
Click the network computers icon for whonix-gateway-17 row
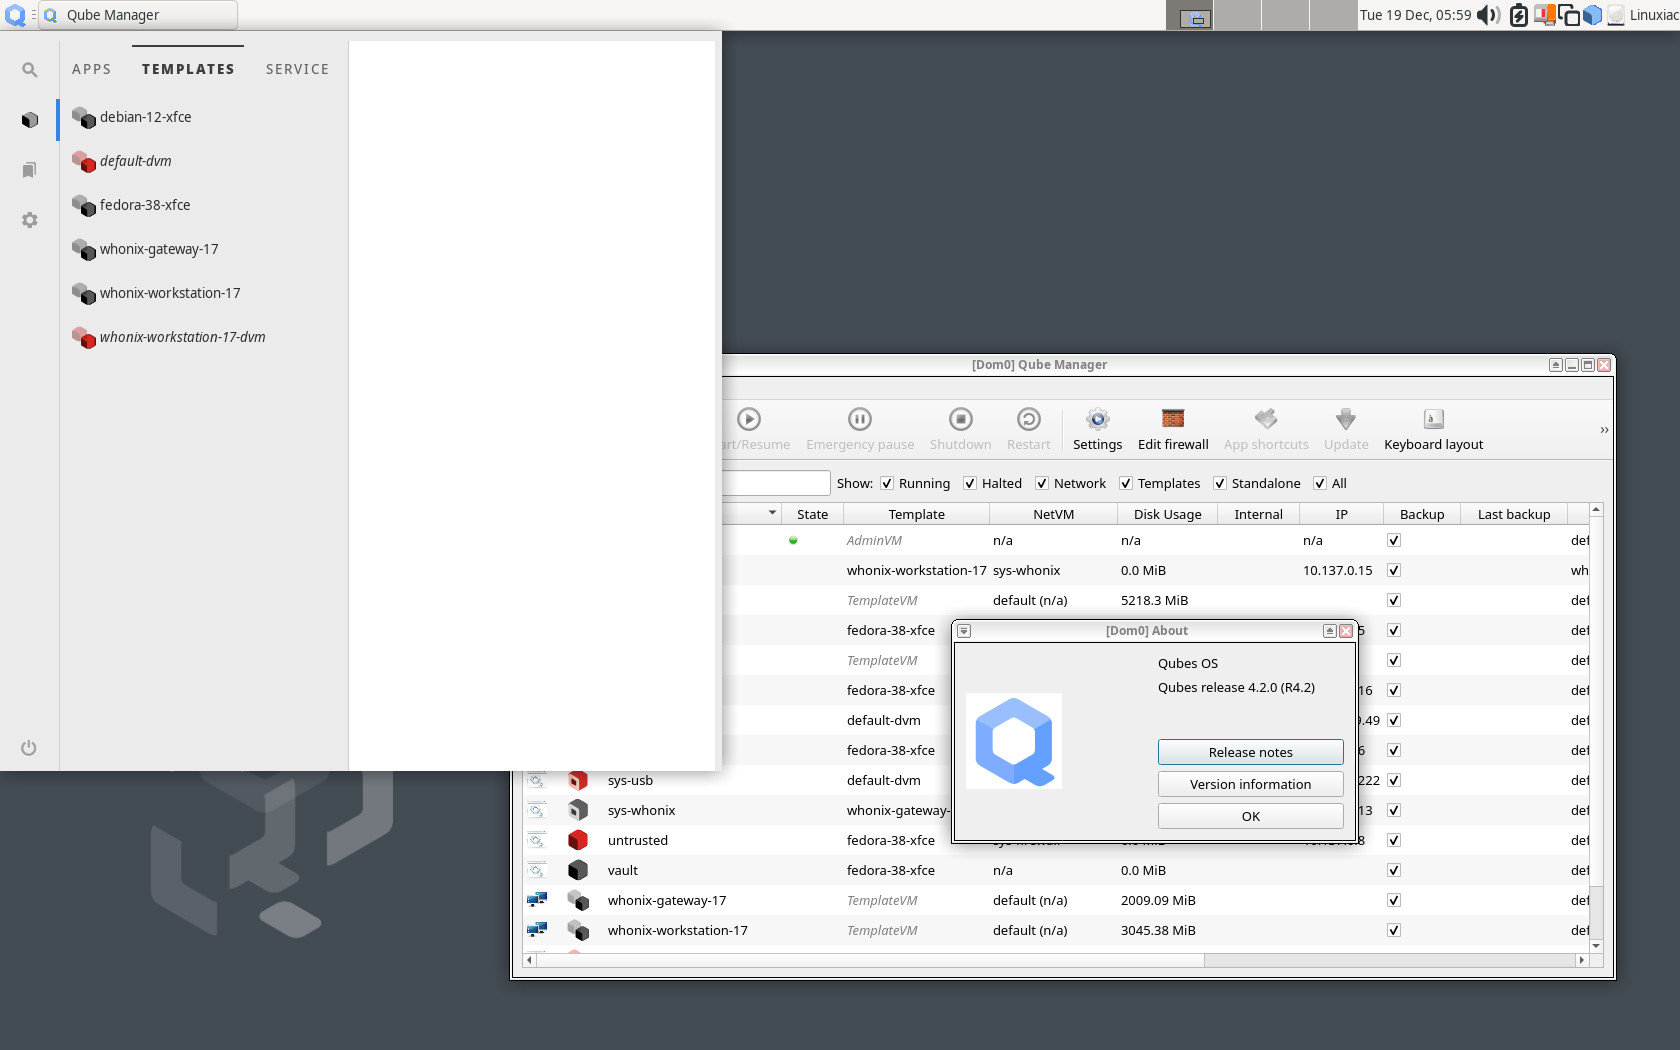pyautogui.click(x=537, y=900)
